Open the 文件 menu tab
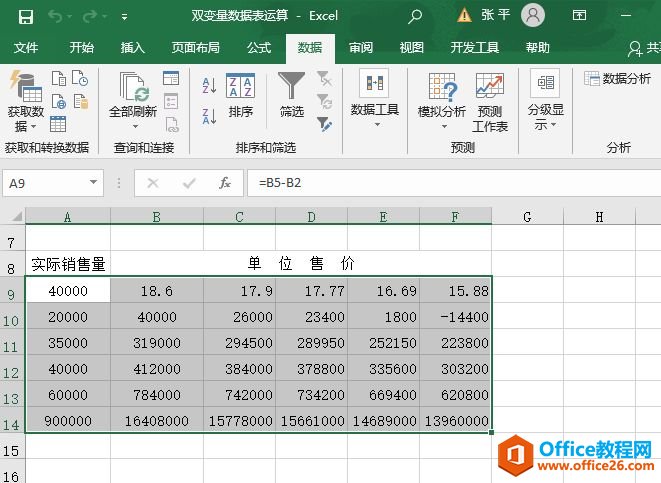This screenshot has width=661, height=483. point(26,48)
